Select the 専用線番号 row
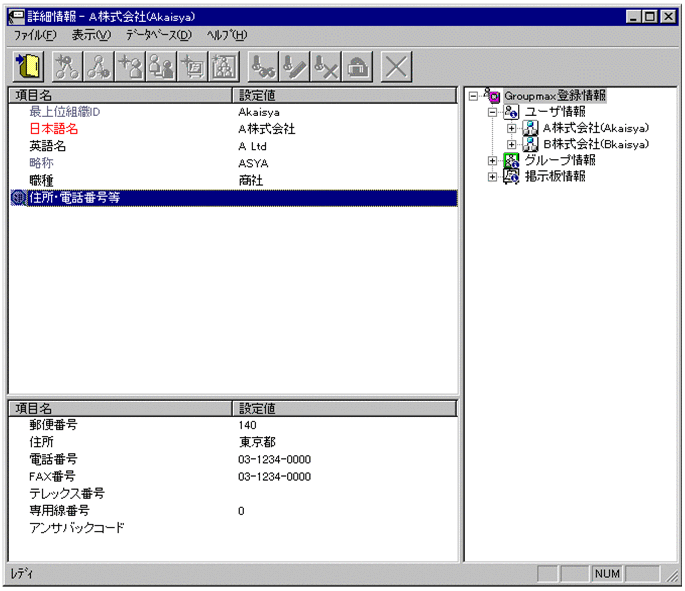 (233, 511)
